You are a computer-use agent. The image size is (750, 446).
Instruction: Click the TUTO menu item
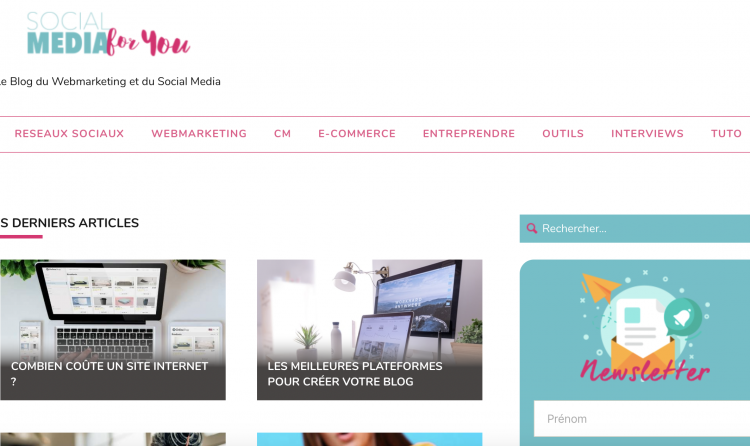(726, 134)
